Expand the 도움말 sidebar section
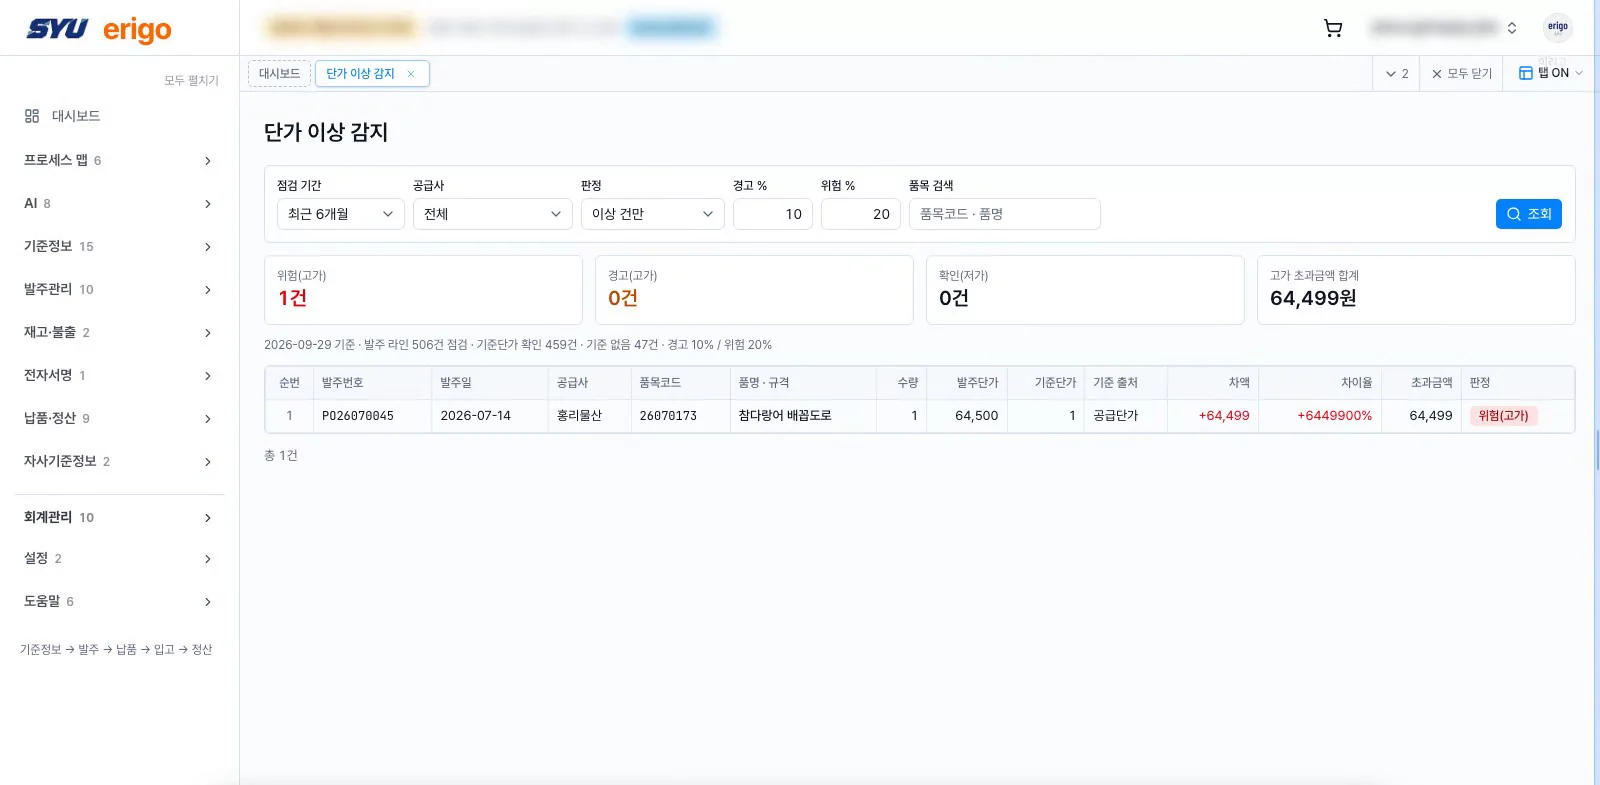 pyautogui.click(x=119, y=601)
